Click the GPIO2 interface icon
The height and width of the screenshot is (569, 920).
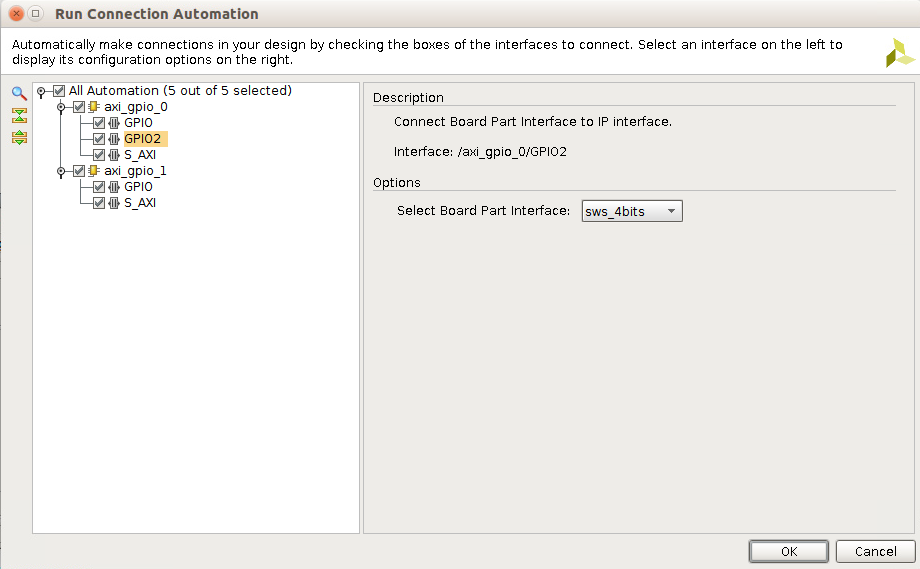tap(114, 139)
